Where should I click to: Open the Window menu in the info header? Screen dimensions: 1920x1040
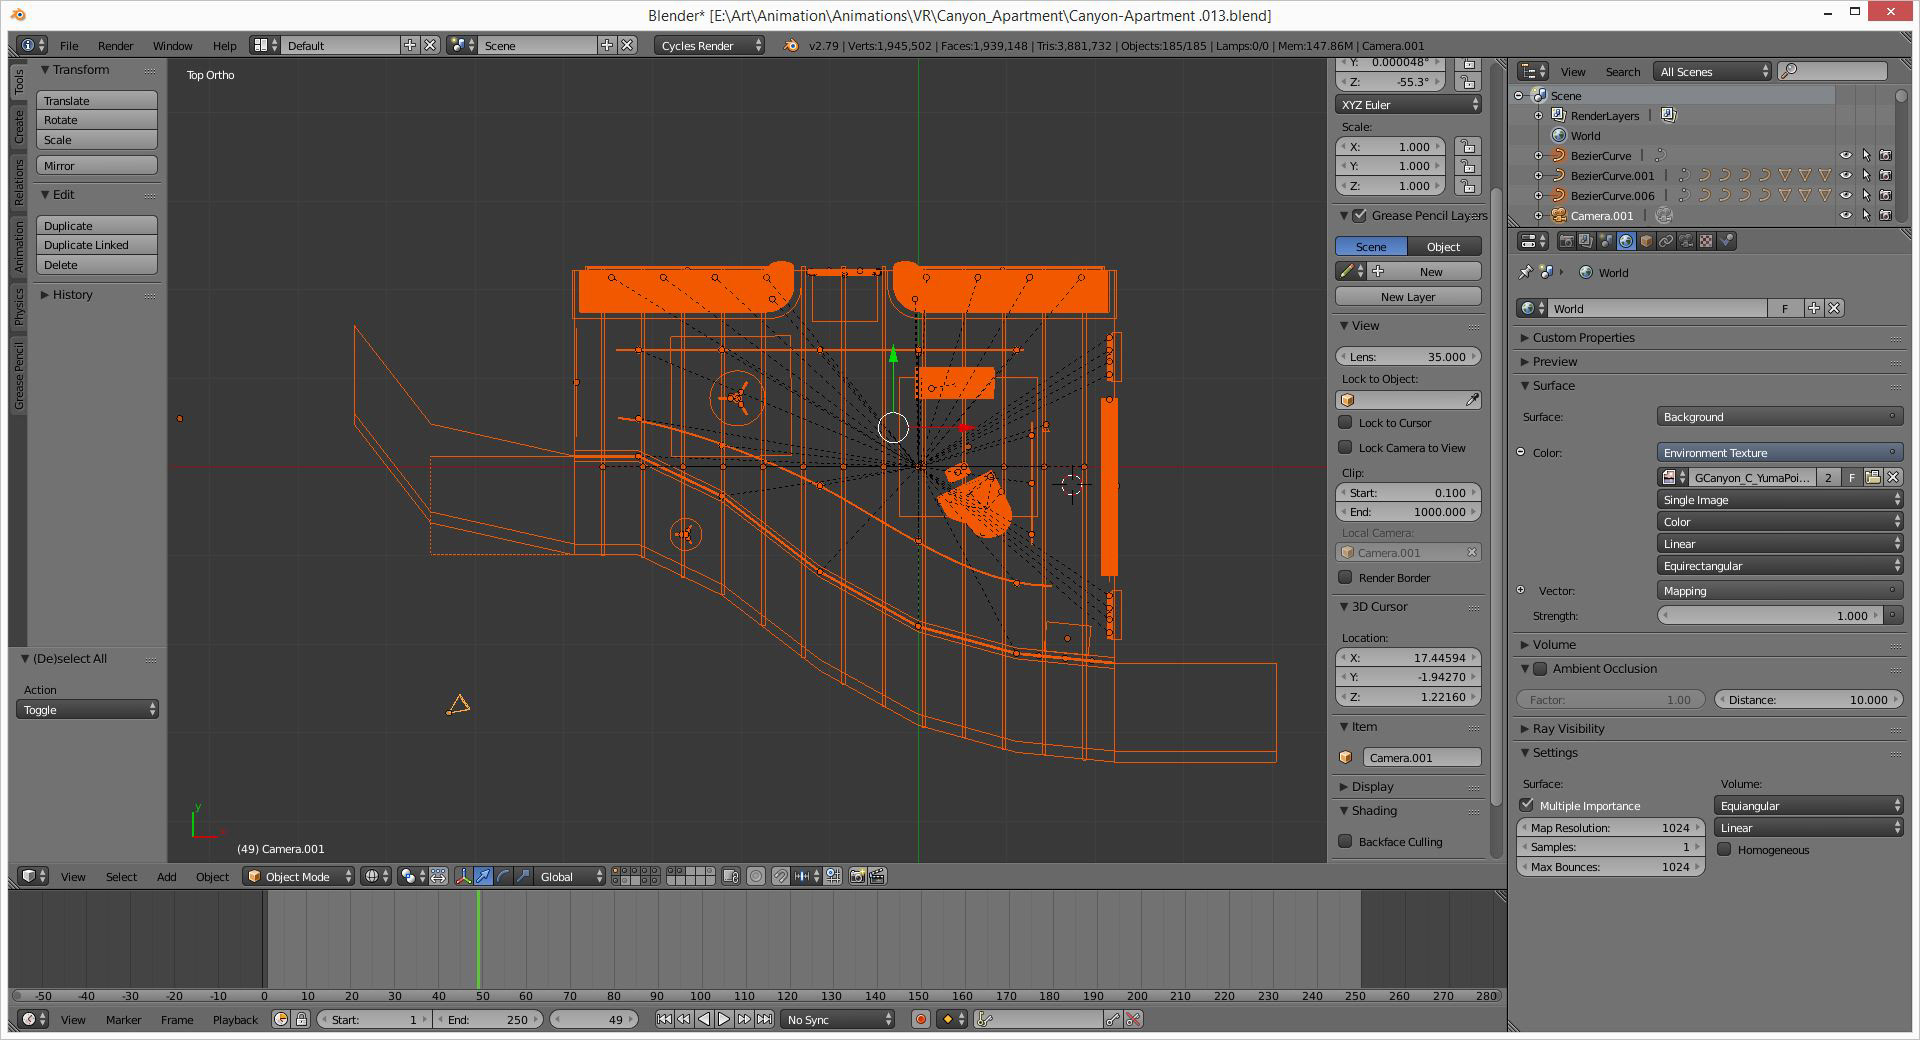click(x=172, y=46)
